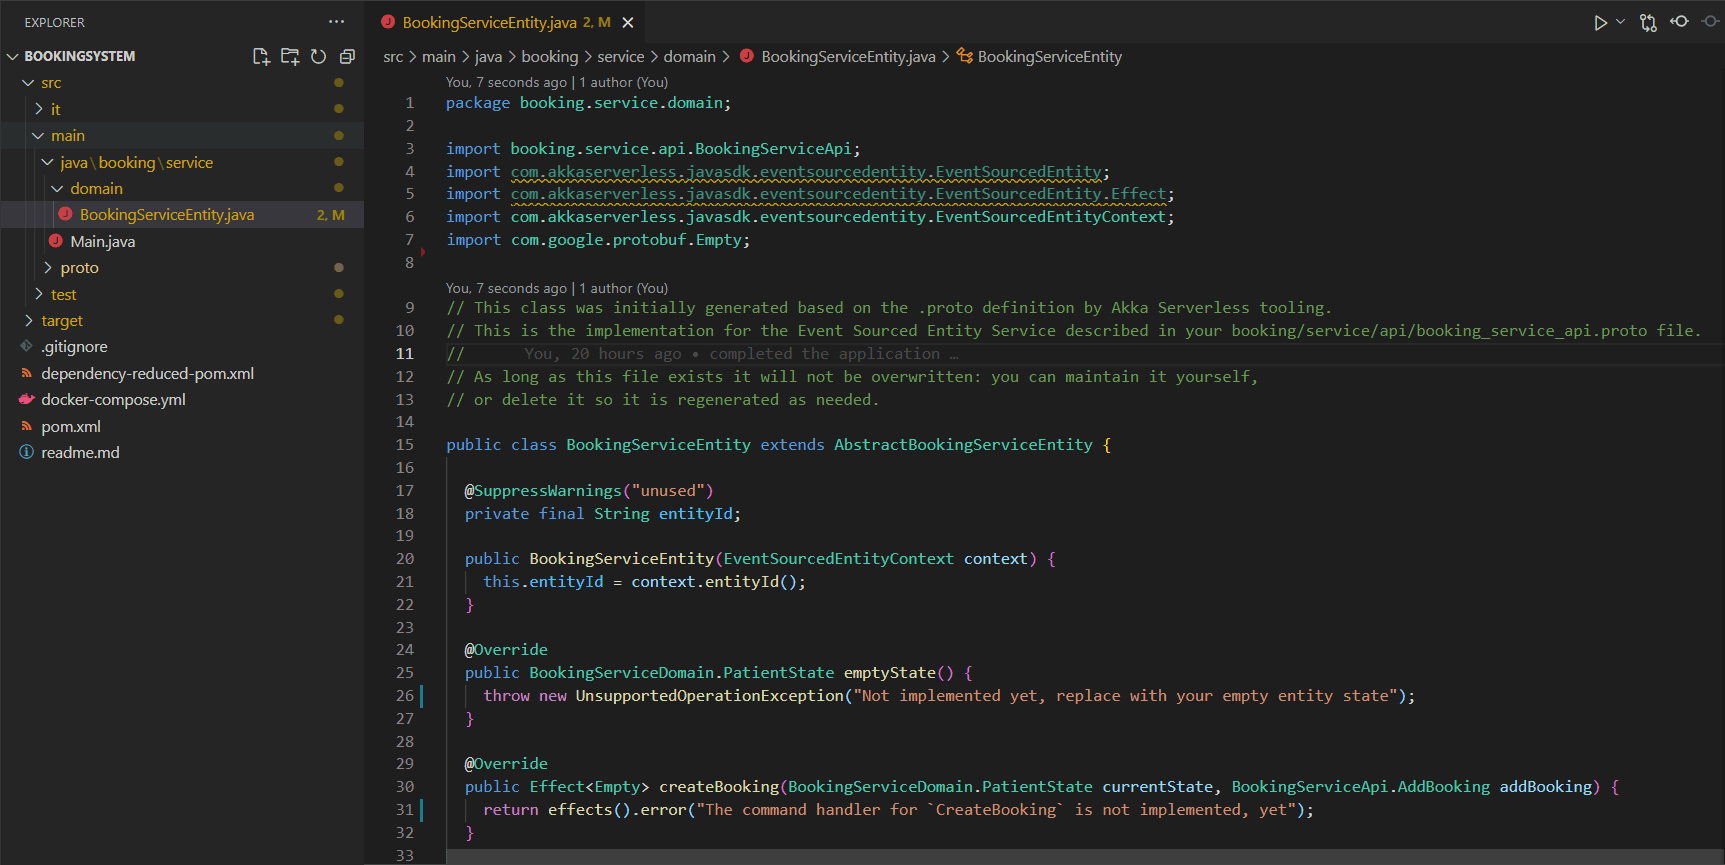Click the modified status dot beside src folder
The height and width of the screenshot is (865, 1725).
click(339, 82)
